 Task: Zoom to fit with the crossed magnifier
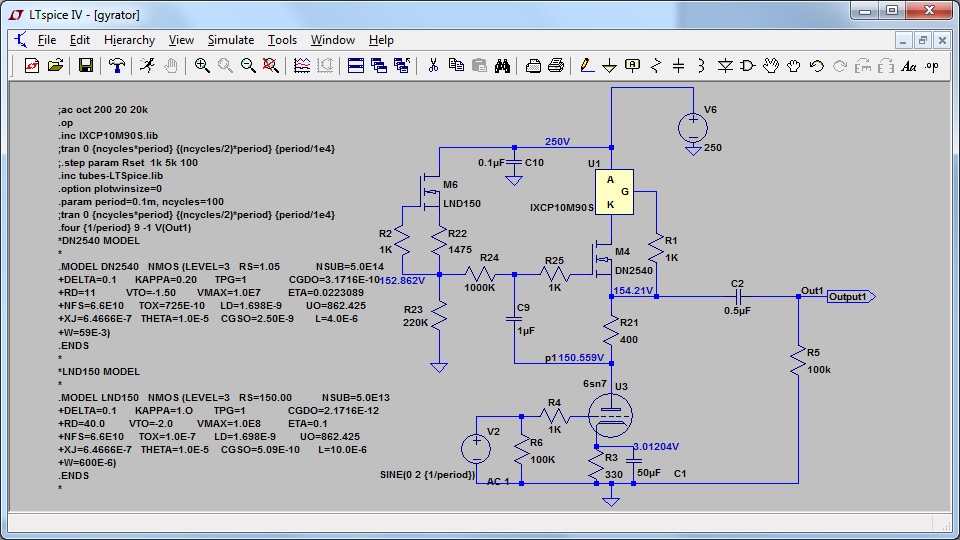coord(271,66)
